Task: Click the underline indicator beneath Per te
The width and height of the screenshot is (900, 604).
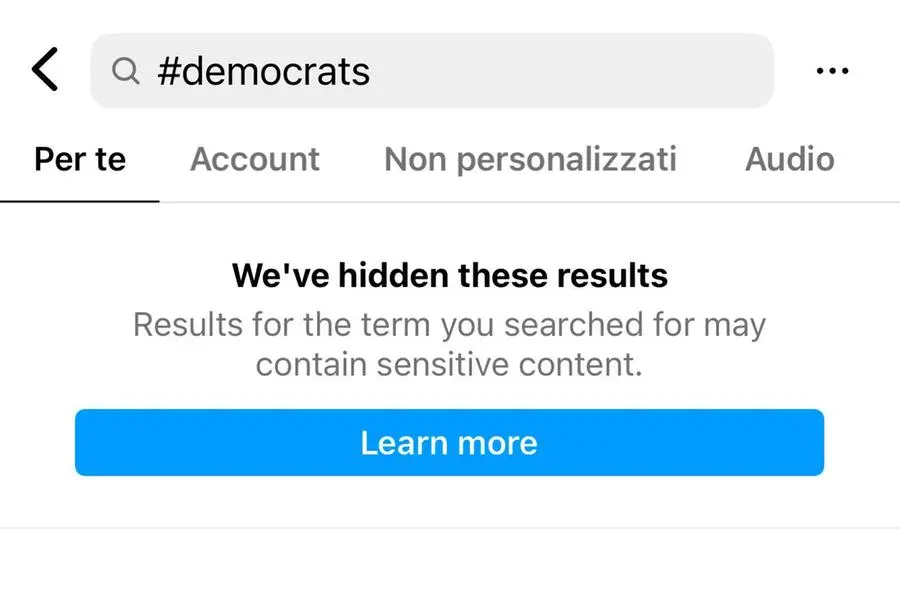Action: pos(80,200)
